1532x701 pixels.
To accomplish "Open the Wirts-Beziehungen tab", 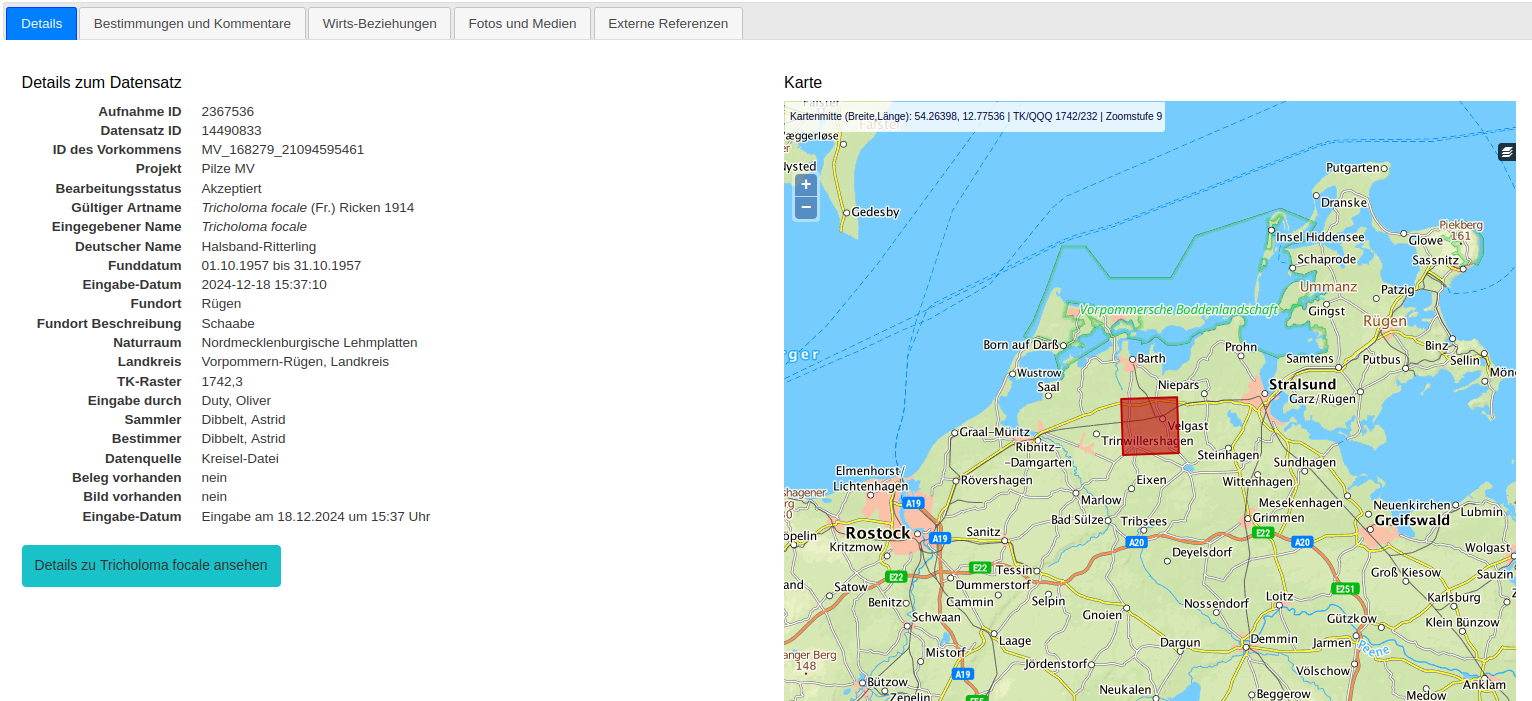I will pyautogui.click(x=379, y=23).
